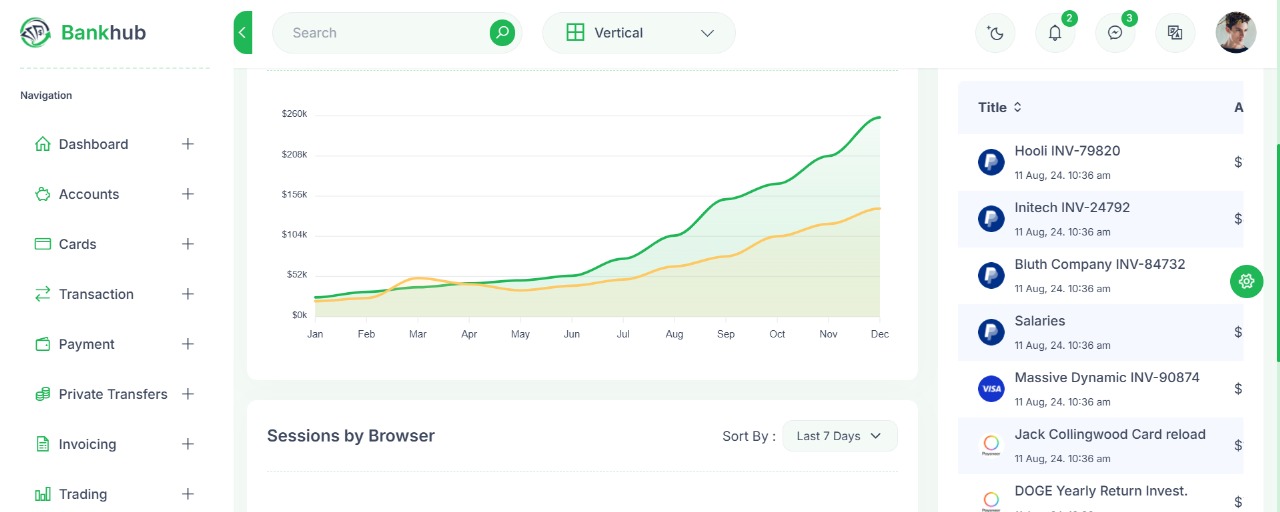Open the Last 7 Days sort dropdown
Image resolution: width=1280 pixels, height=512 pixels.
coord(839,436)
